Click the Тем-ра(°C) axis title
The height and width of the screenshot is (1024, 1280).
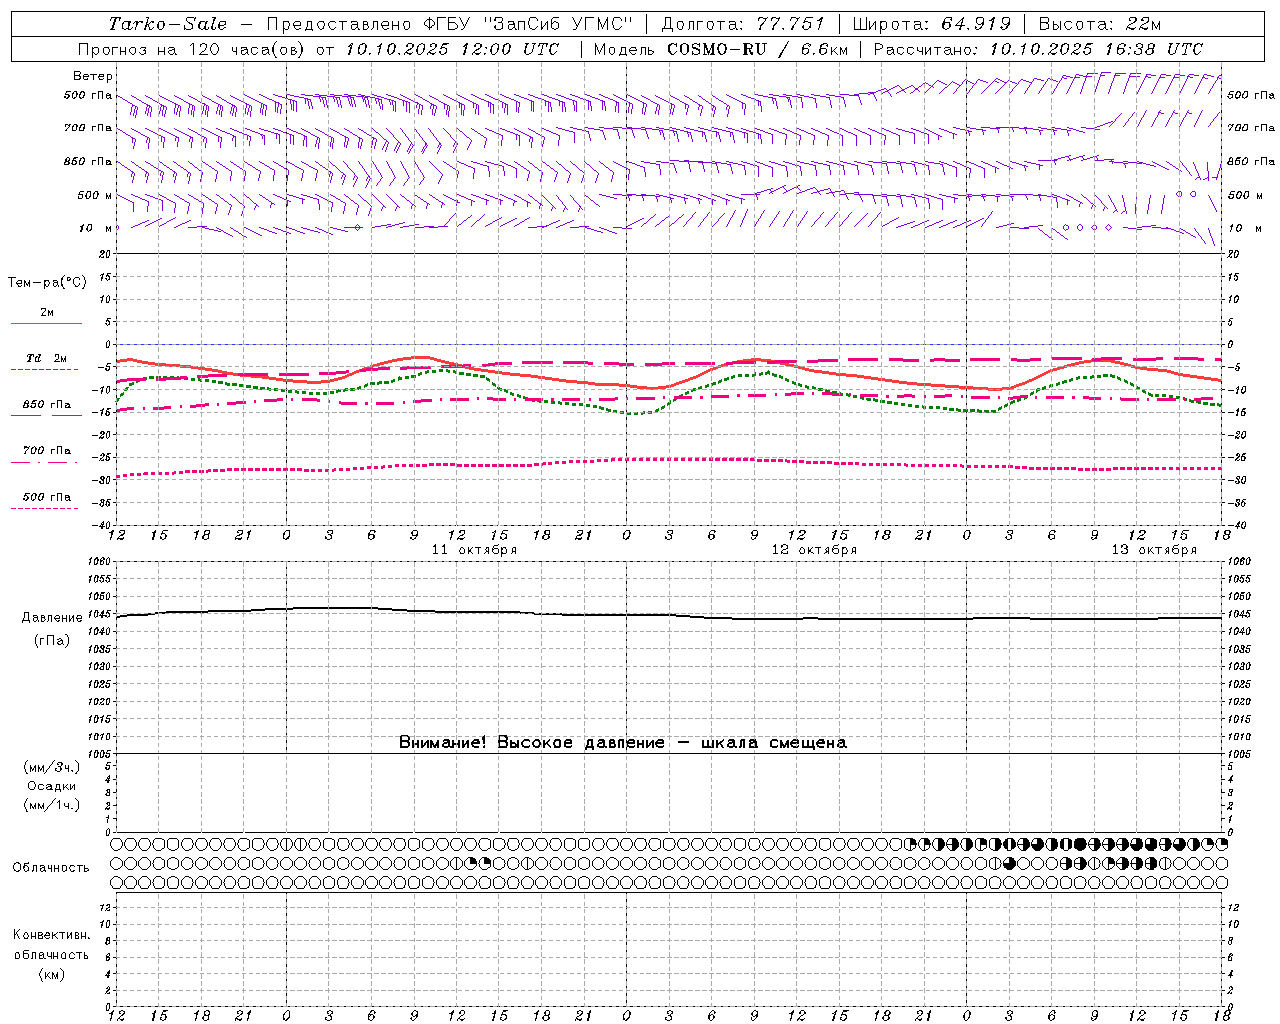[x=47, y=283]
